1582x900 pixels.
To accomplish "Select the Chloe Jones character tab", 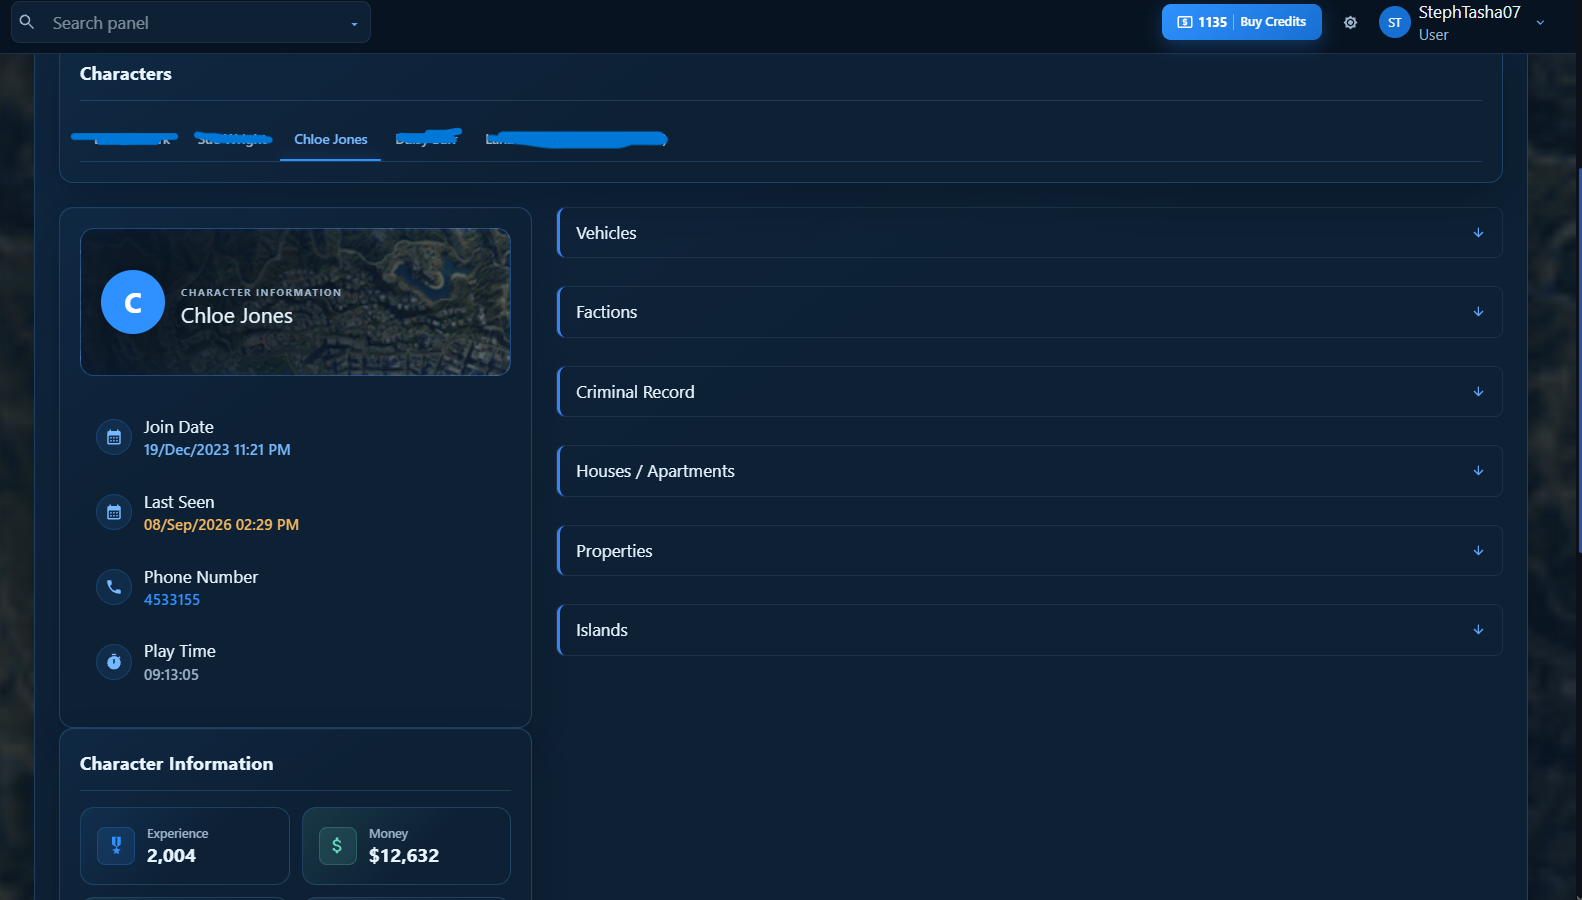I will pyautogui.click(x=331, y=139).
